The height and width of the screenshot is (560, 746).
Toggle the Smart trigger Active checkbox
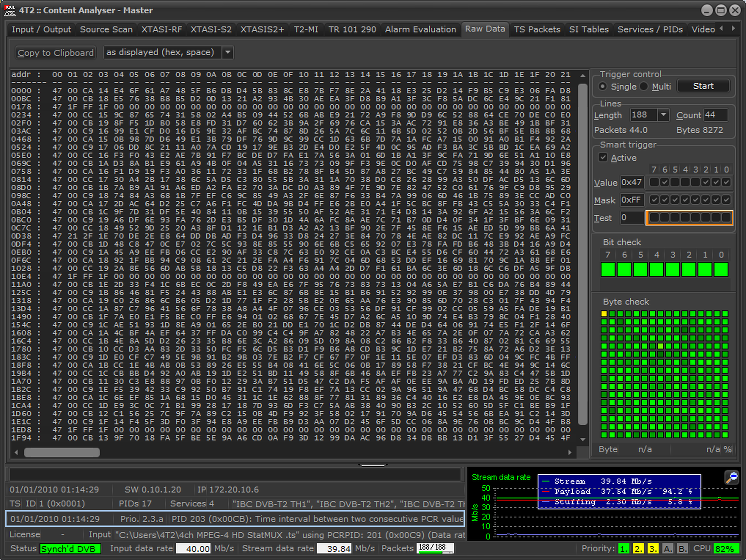603,157
